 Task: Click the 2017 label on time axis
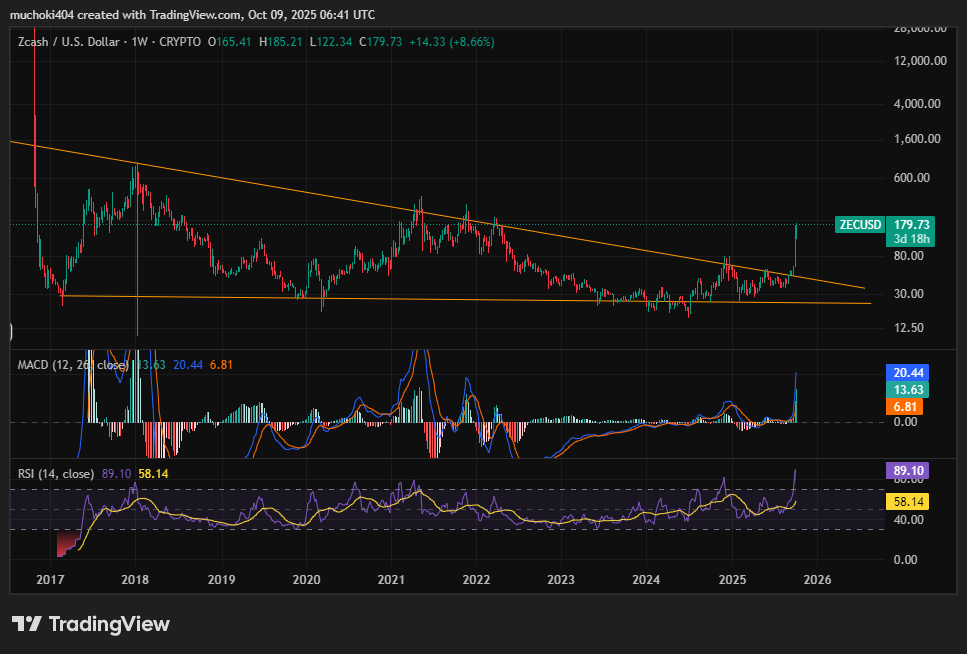coord(50,580)
